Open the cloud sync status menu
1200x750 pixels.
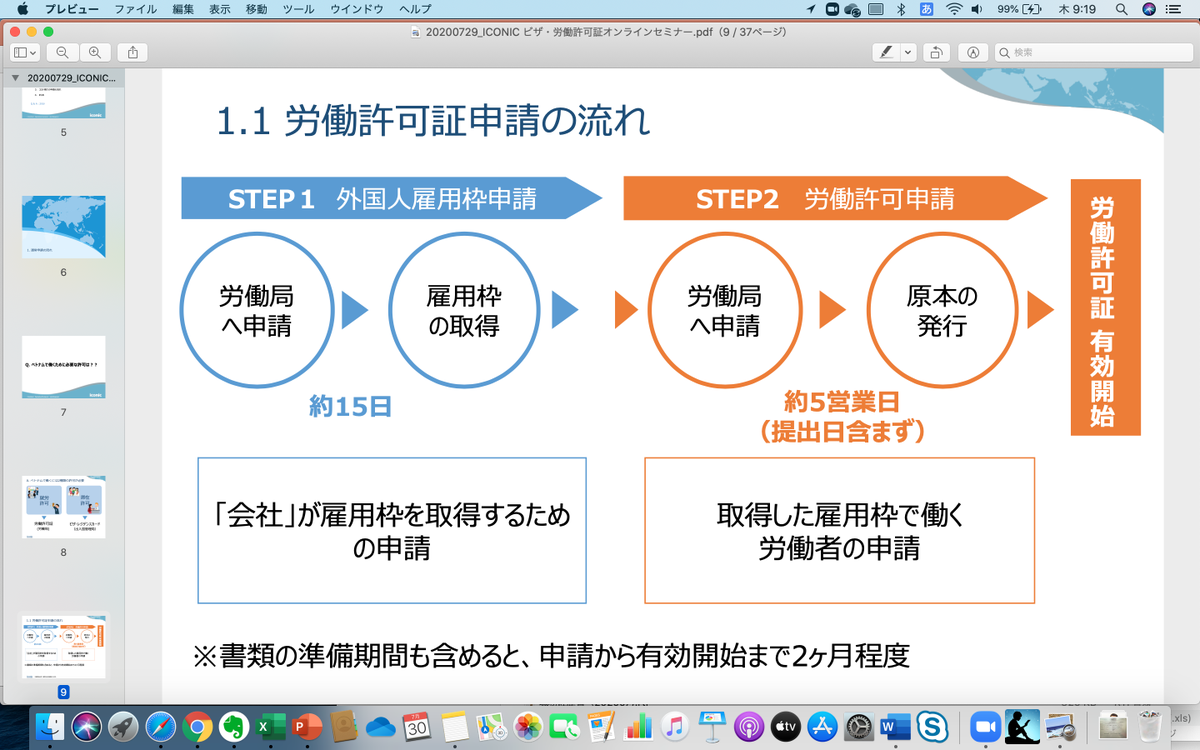[852, 9]
